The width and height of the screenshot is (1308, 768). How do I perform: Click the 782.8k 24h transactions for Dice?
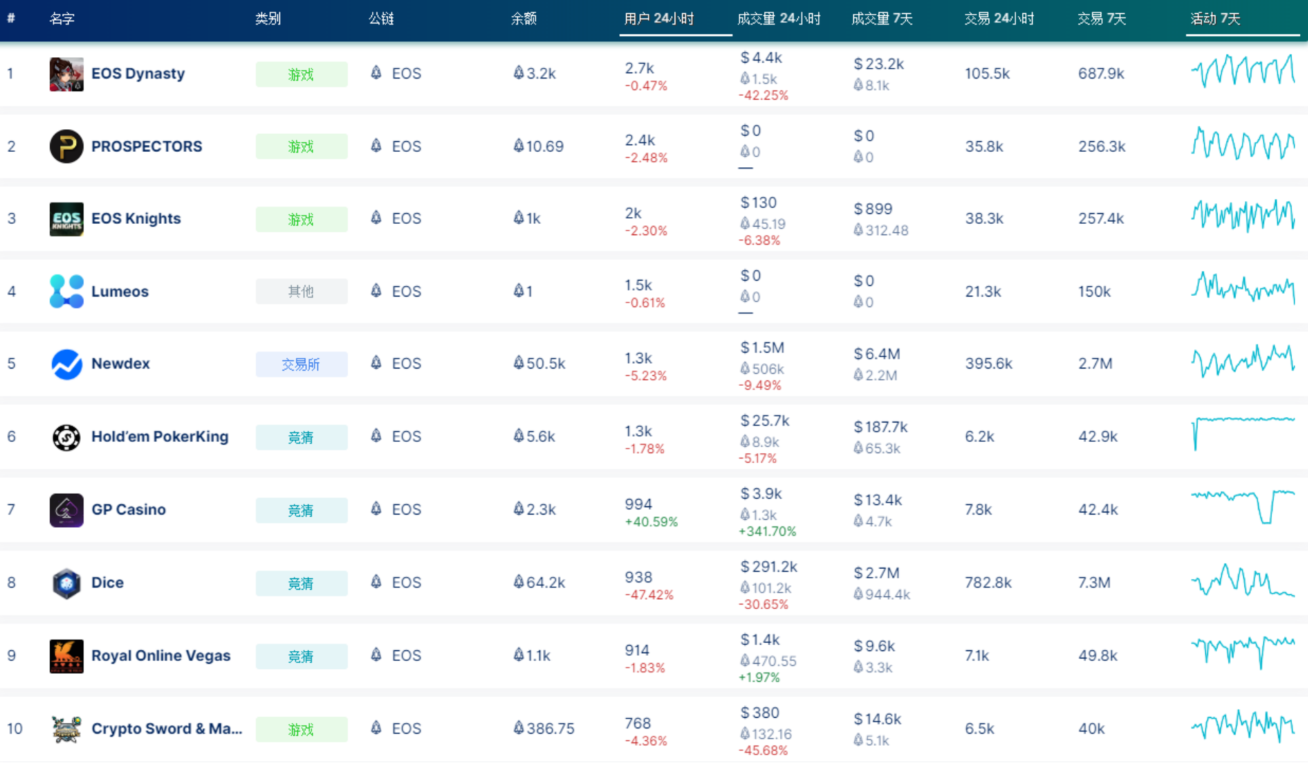point(988,583)
